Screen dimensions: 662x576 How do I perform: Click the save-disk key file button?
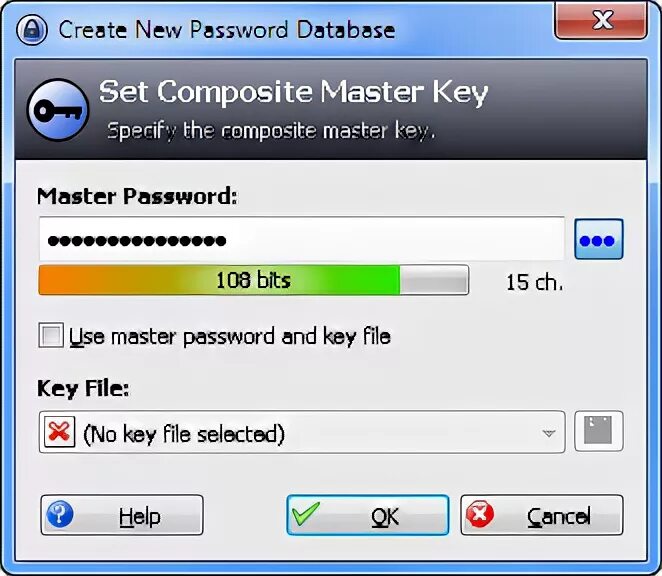(599, 431)
